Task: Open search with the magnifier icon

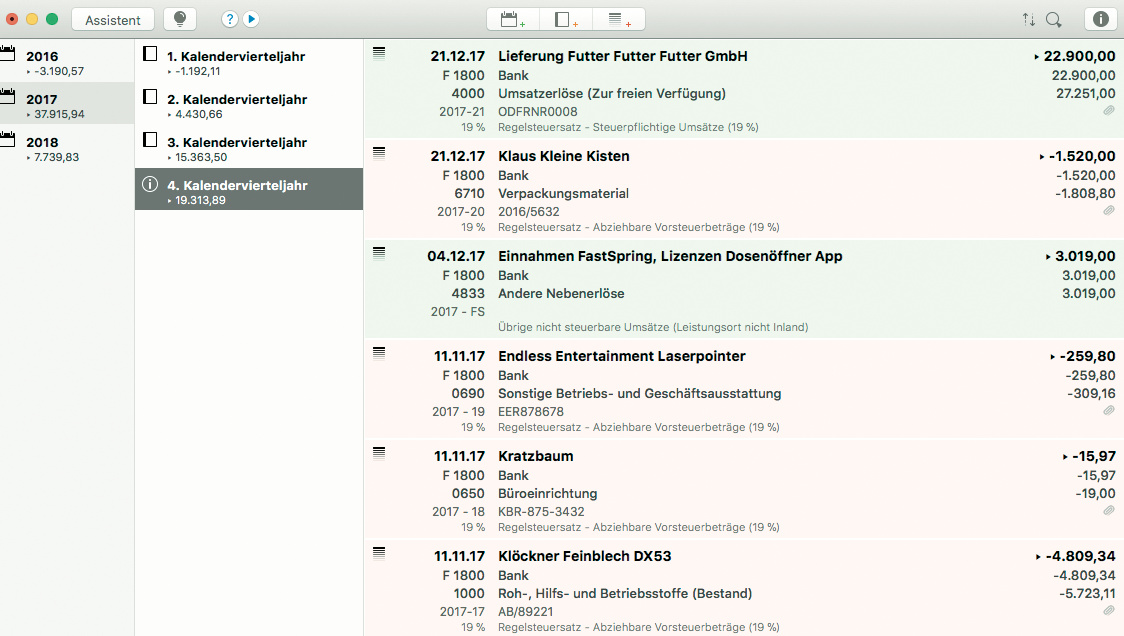Action: click(x=1053, y=19)
